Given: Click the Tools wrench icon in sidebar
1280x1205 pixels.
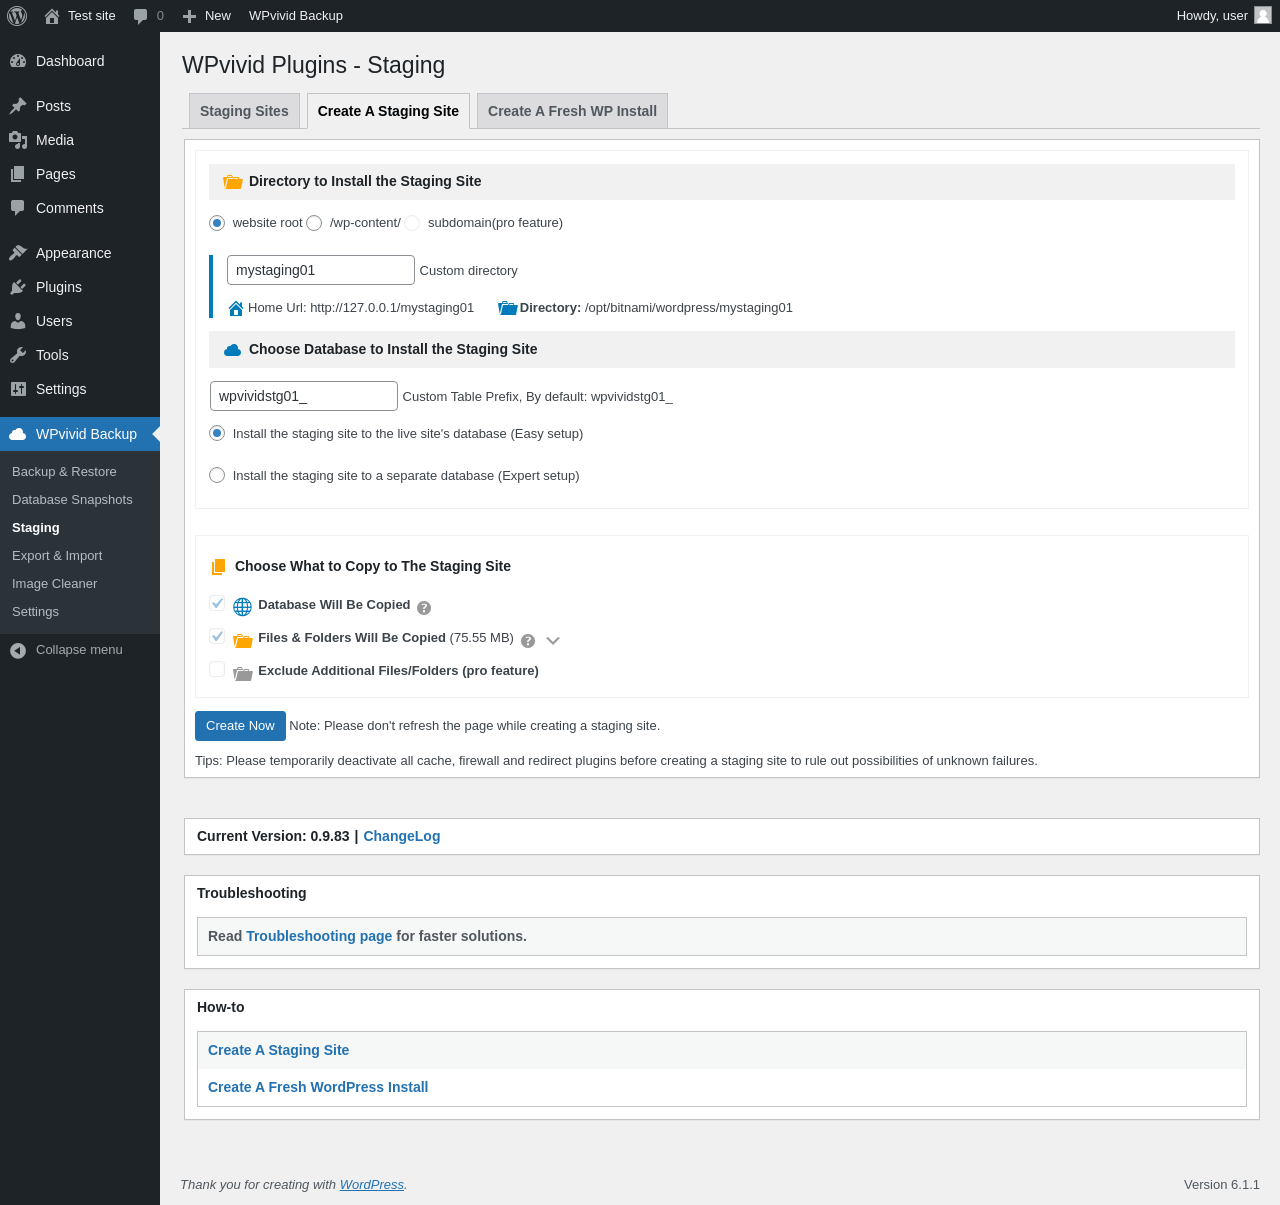Looking at the screenshot, I should coord(18,355).
